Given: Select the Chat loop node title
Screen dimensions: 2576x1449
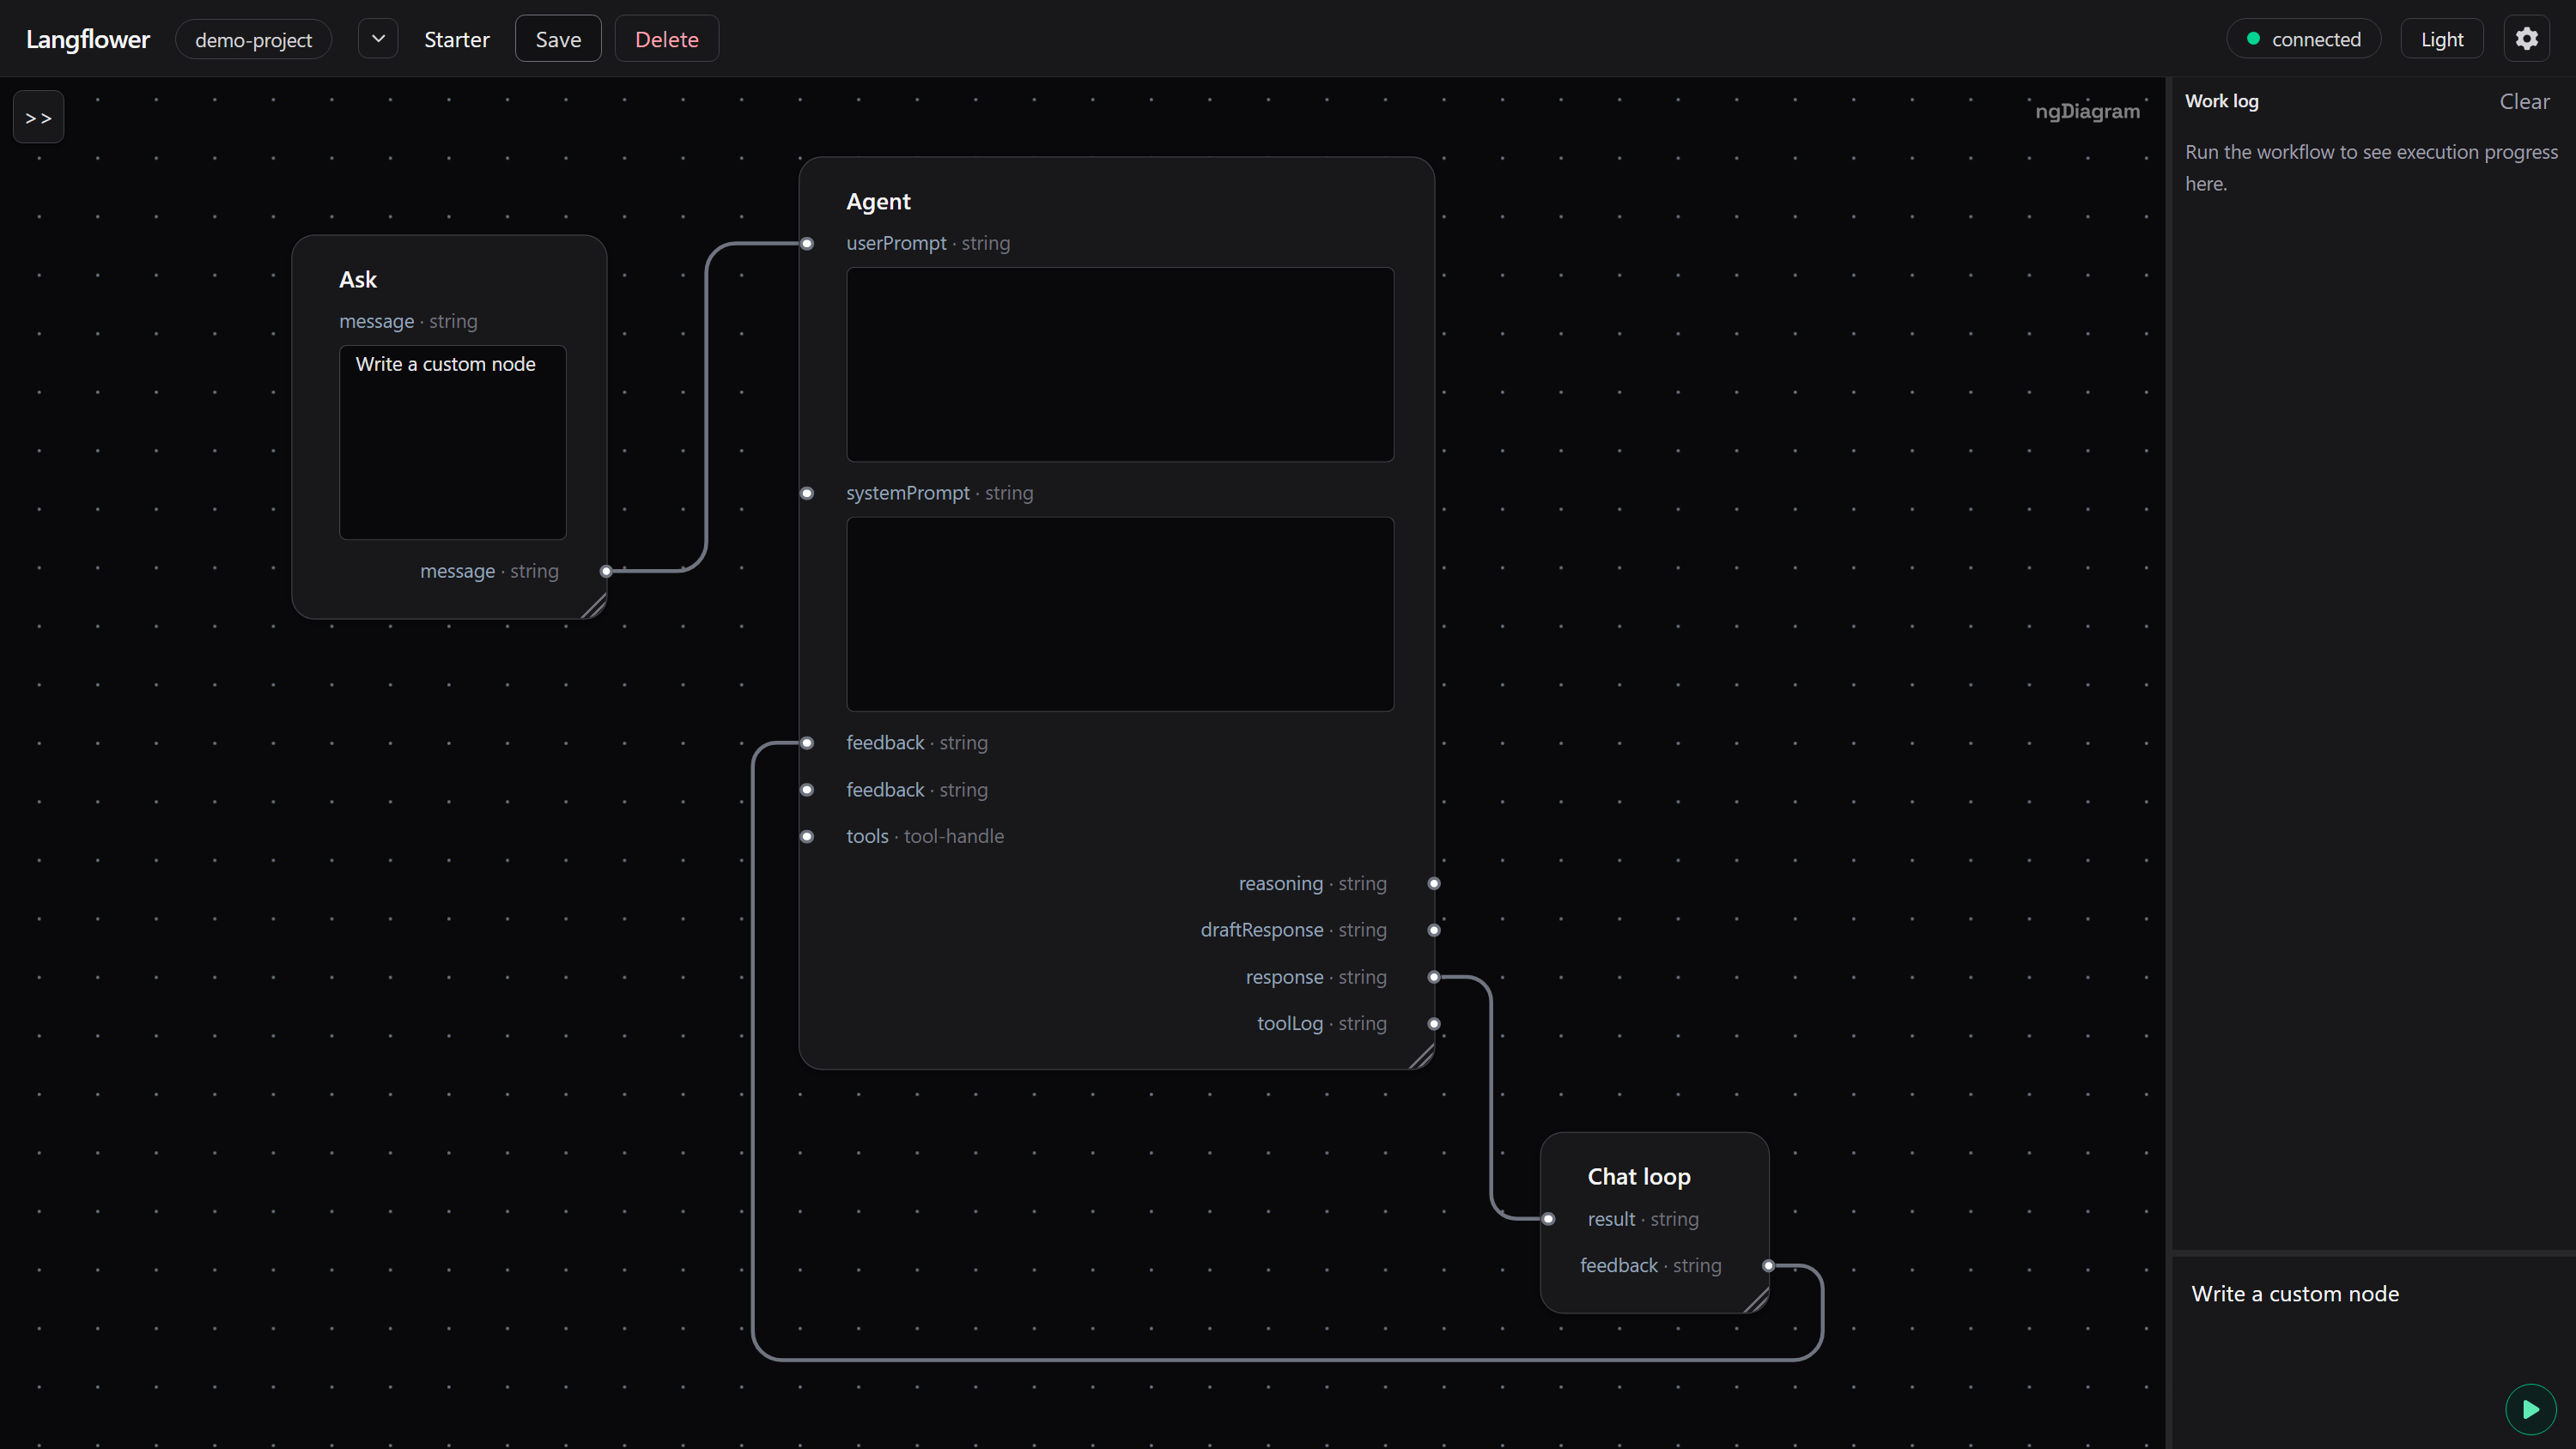Looking at the screenshot, I should click(x=1639, y=1176).
